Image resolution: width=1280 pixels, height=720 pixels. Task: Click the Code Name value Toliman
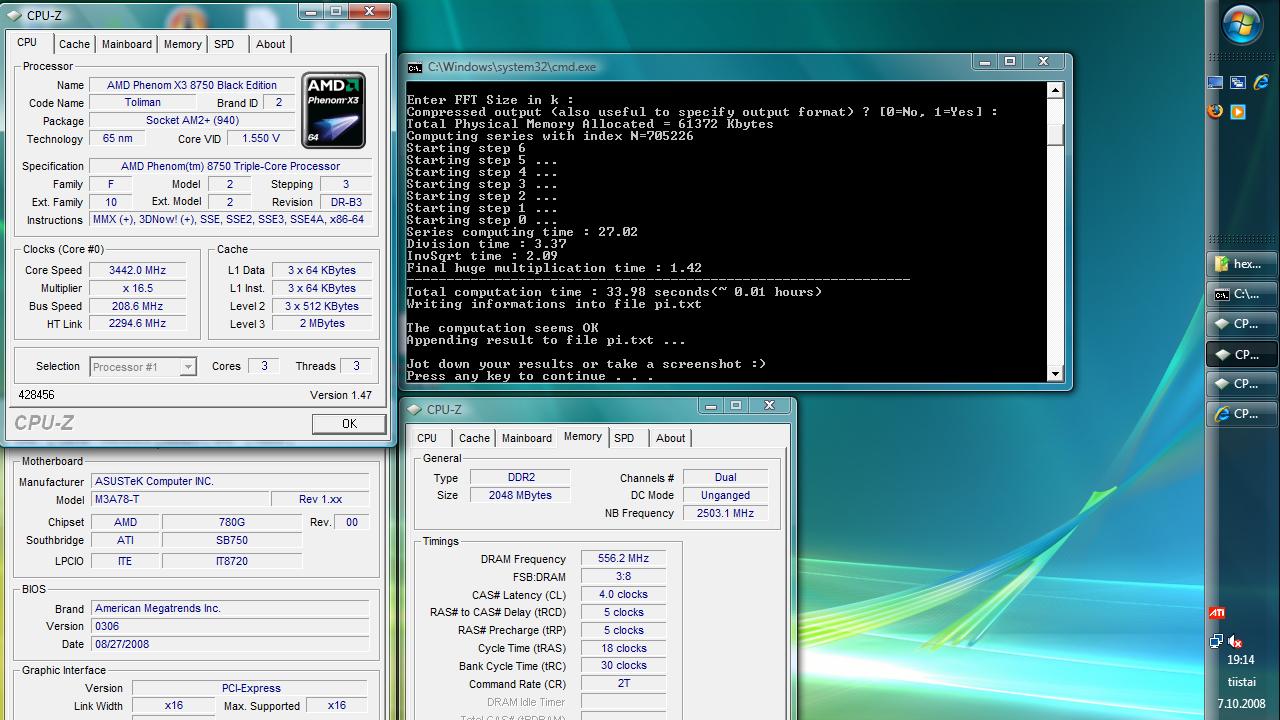(143, 102)
